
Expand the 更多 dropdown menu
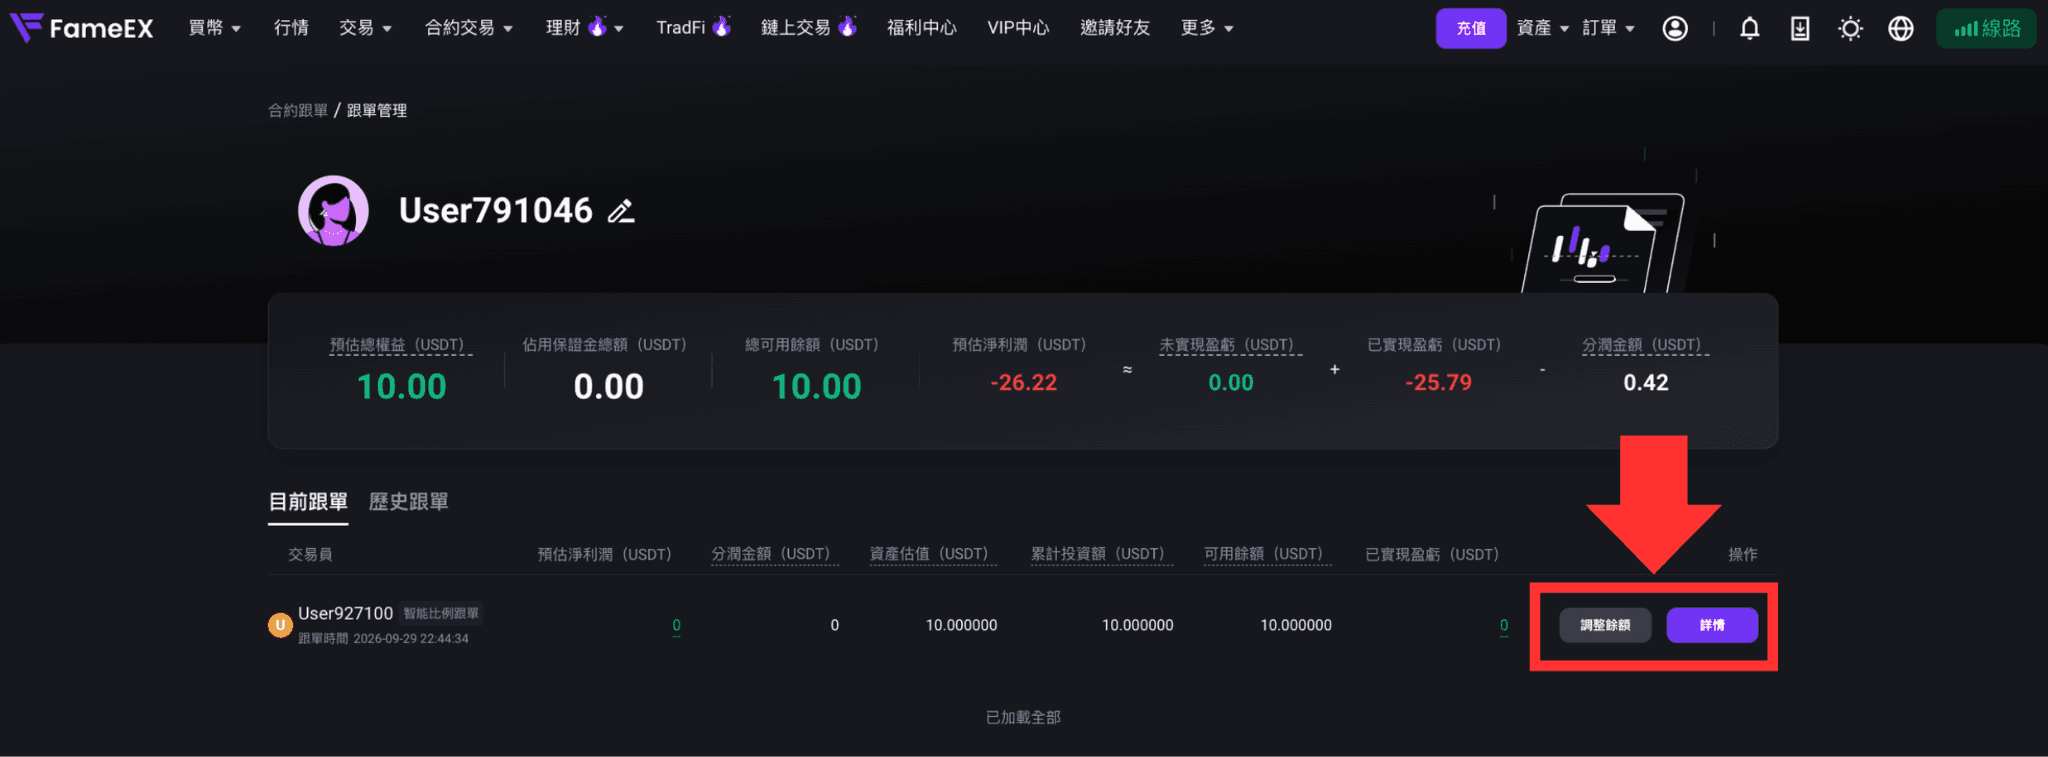coord(1207,28)
